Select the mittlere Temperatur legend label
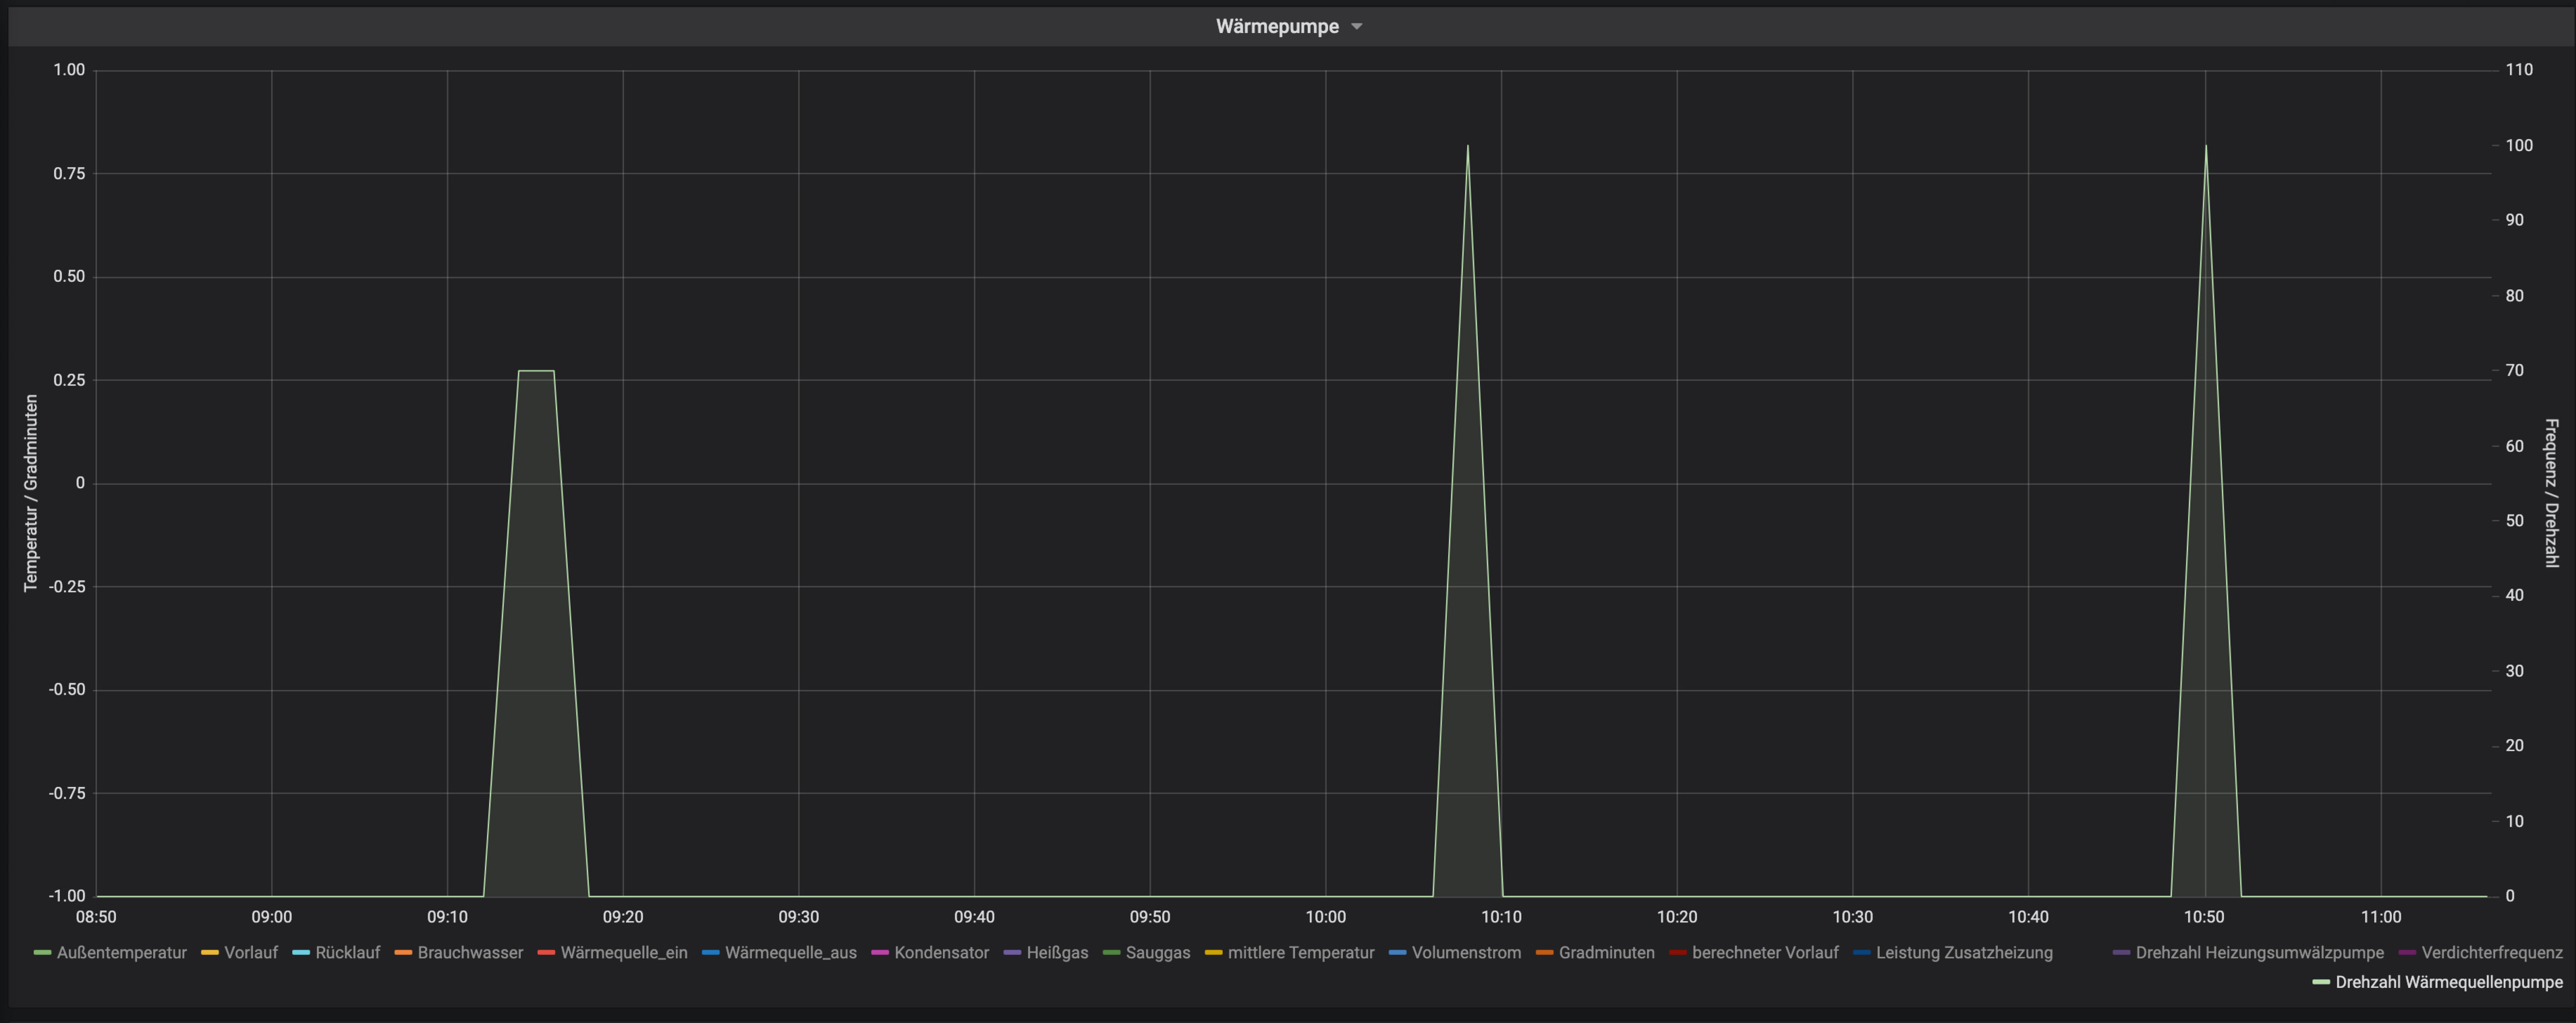 pos(1301,953)
